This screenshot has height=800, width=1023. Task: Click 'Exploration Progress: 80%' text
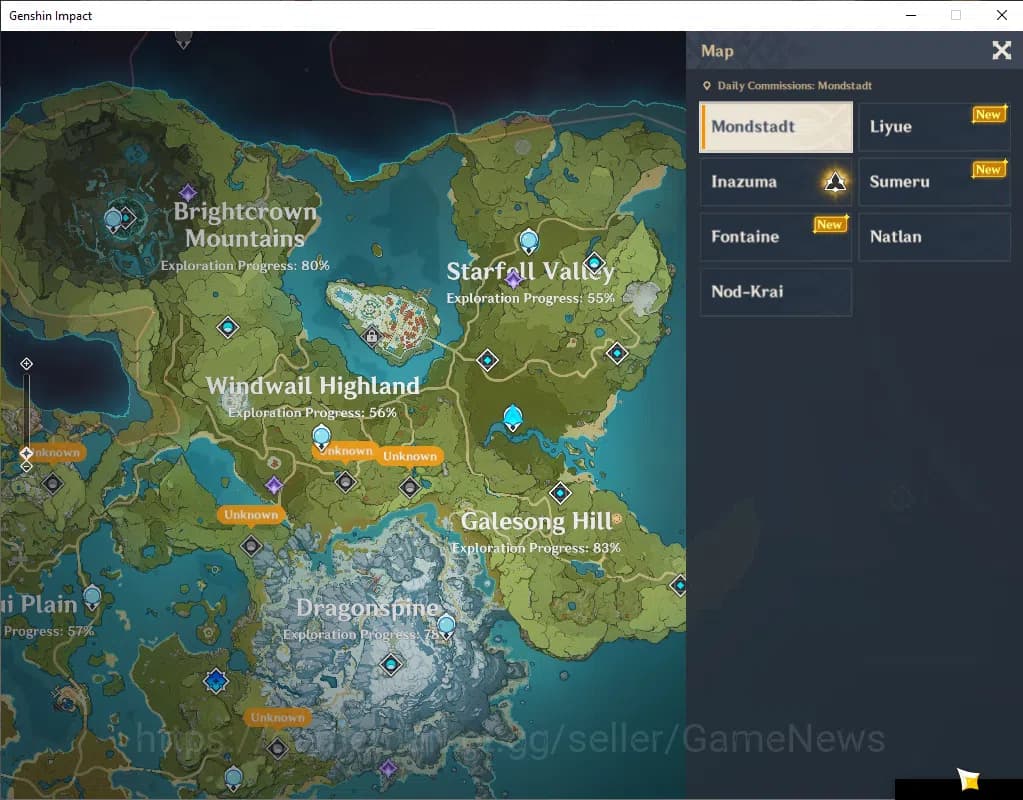tap(245, 266)
